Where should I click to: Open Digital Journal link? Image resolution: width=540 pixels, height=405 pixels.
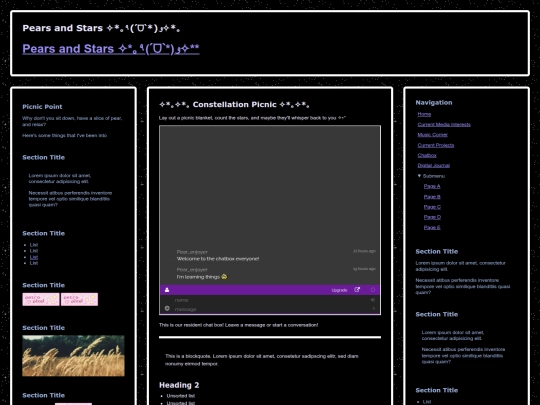pos(434,165)
